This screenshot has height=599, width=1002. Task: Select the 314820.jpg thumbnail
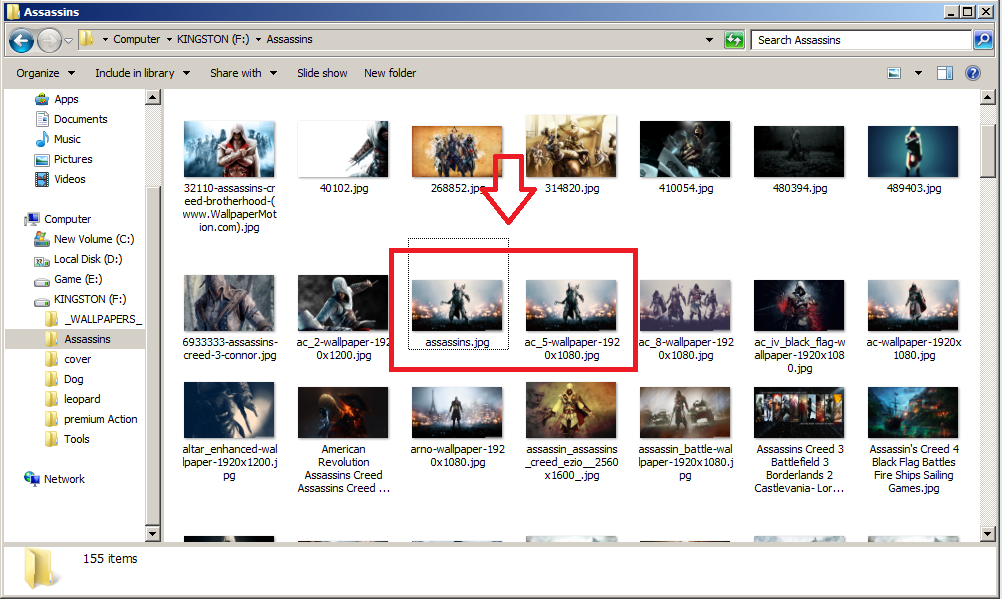[x=571, y=146]
